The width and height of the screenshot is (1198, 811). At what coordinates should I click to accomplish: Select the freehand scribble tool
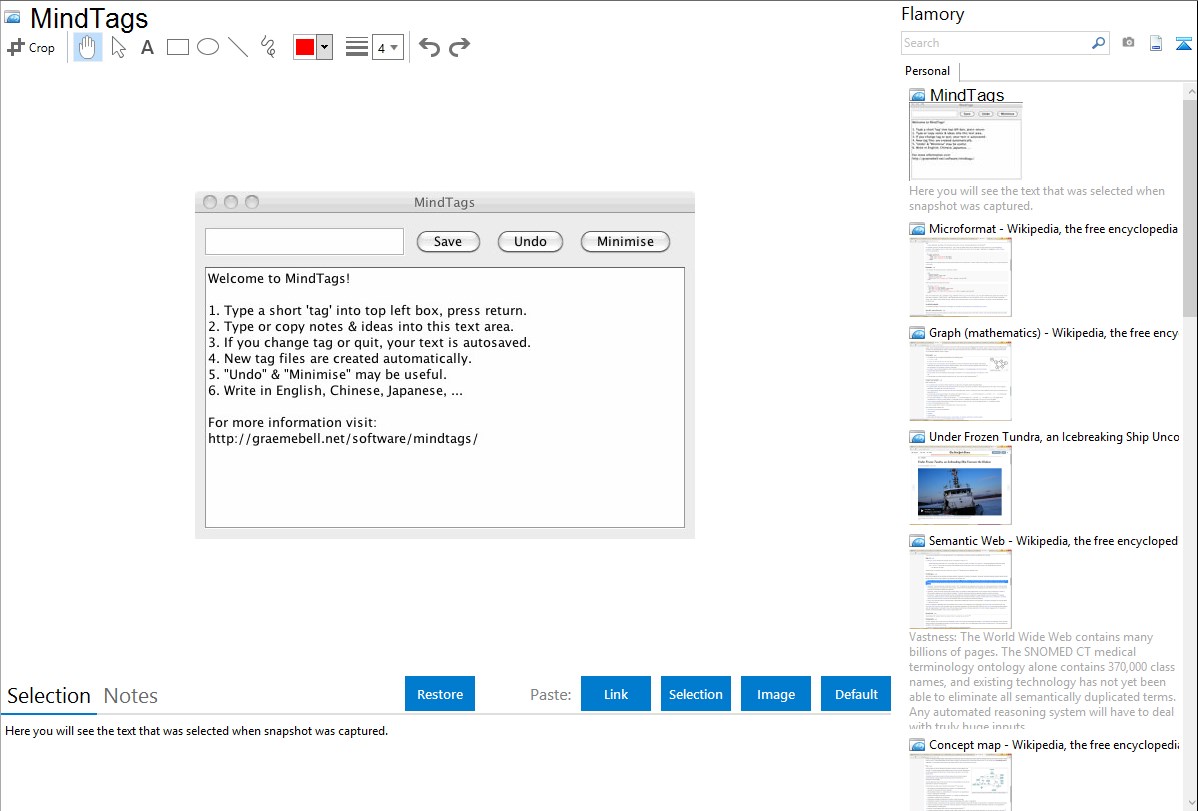coord(268,47)
